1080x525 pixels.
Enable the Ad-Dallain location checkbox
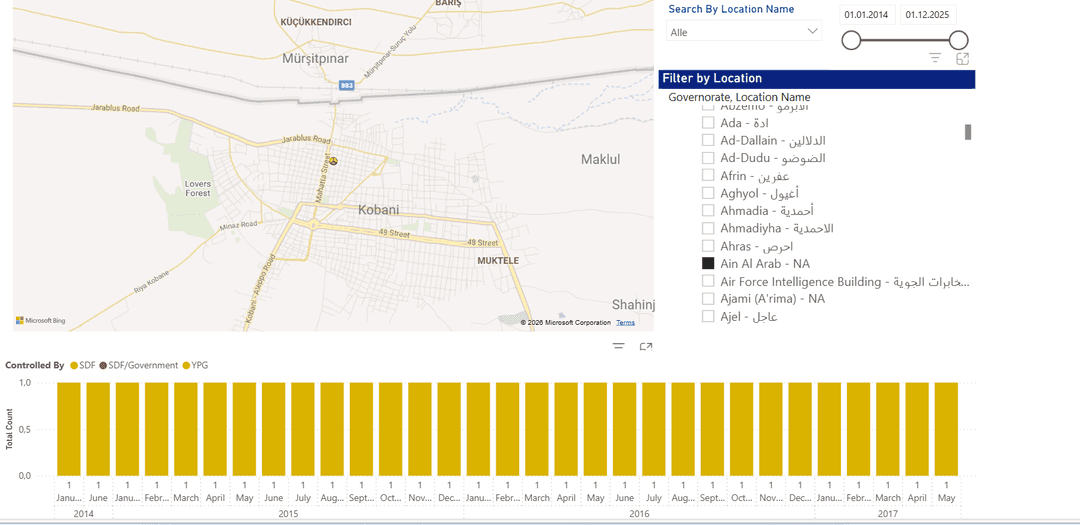(708, 141)
